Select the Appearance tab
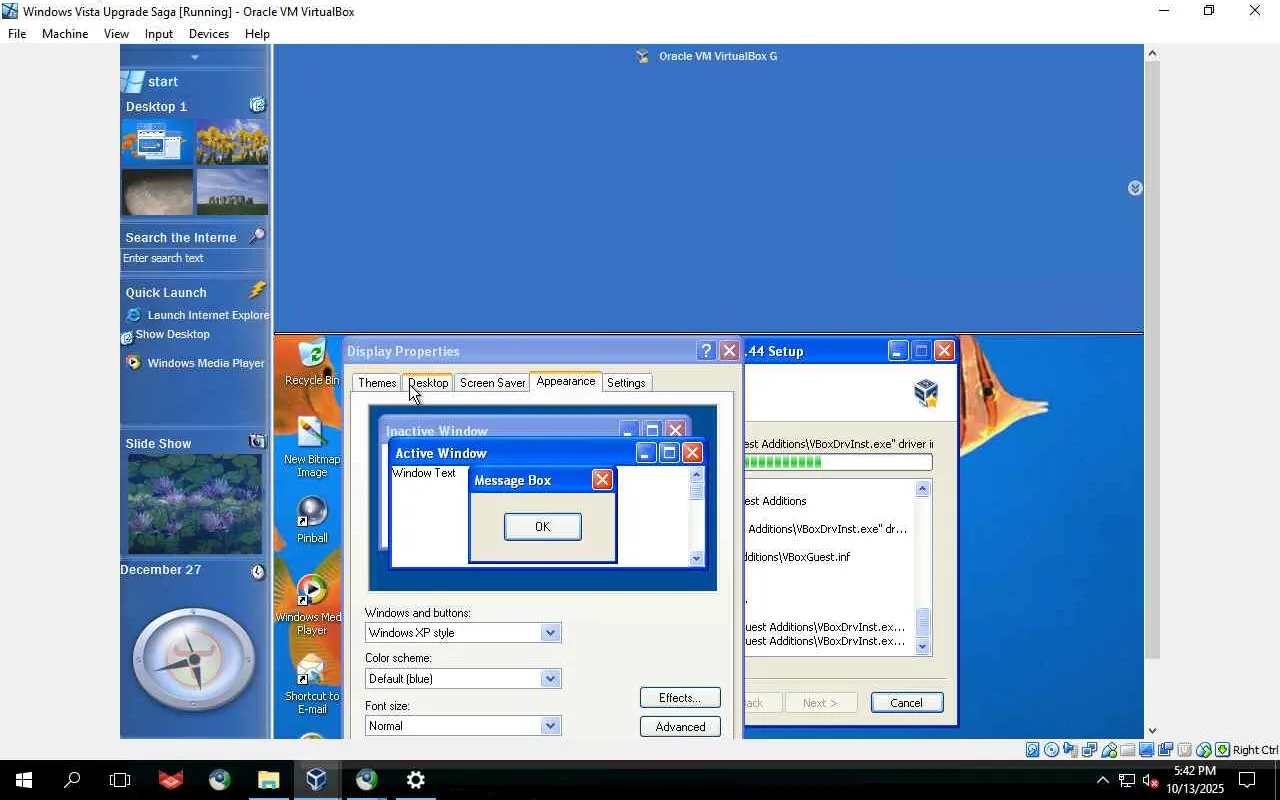The width and height of the screenshot is (1280, 800). (x=565, y=381)
